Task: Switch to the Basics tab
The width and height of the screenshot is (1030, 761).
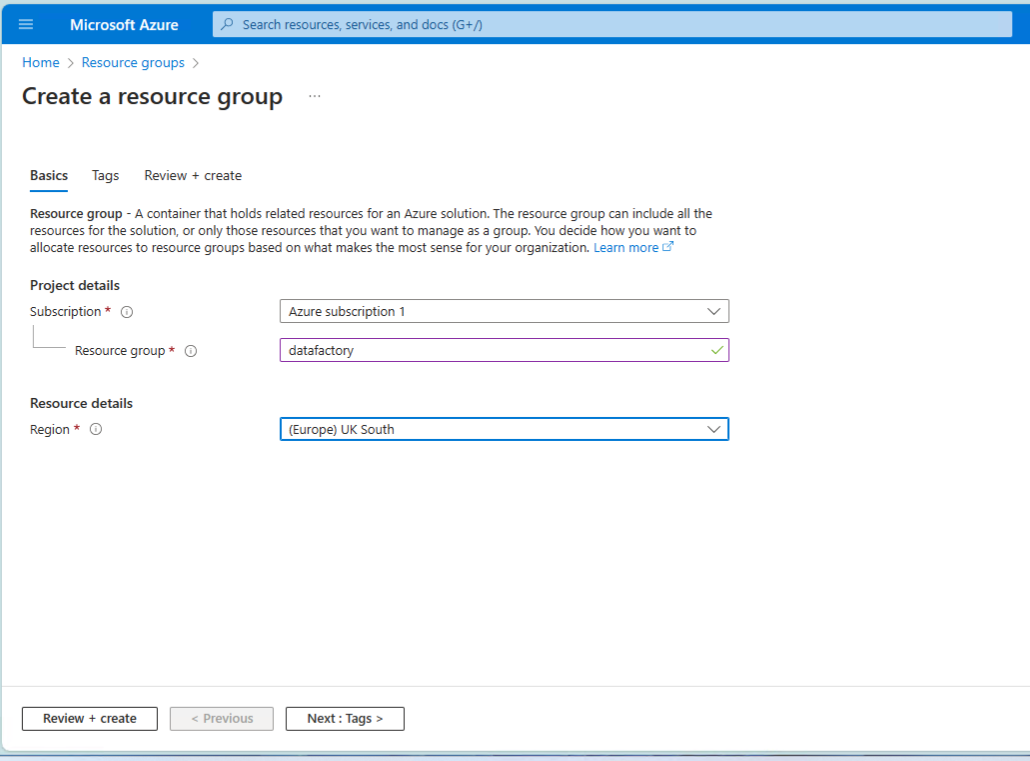Action: [49, 175]
